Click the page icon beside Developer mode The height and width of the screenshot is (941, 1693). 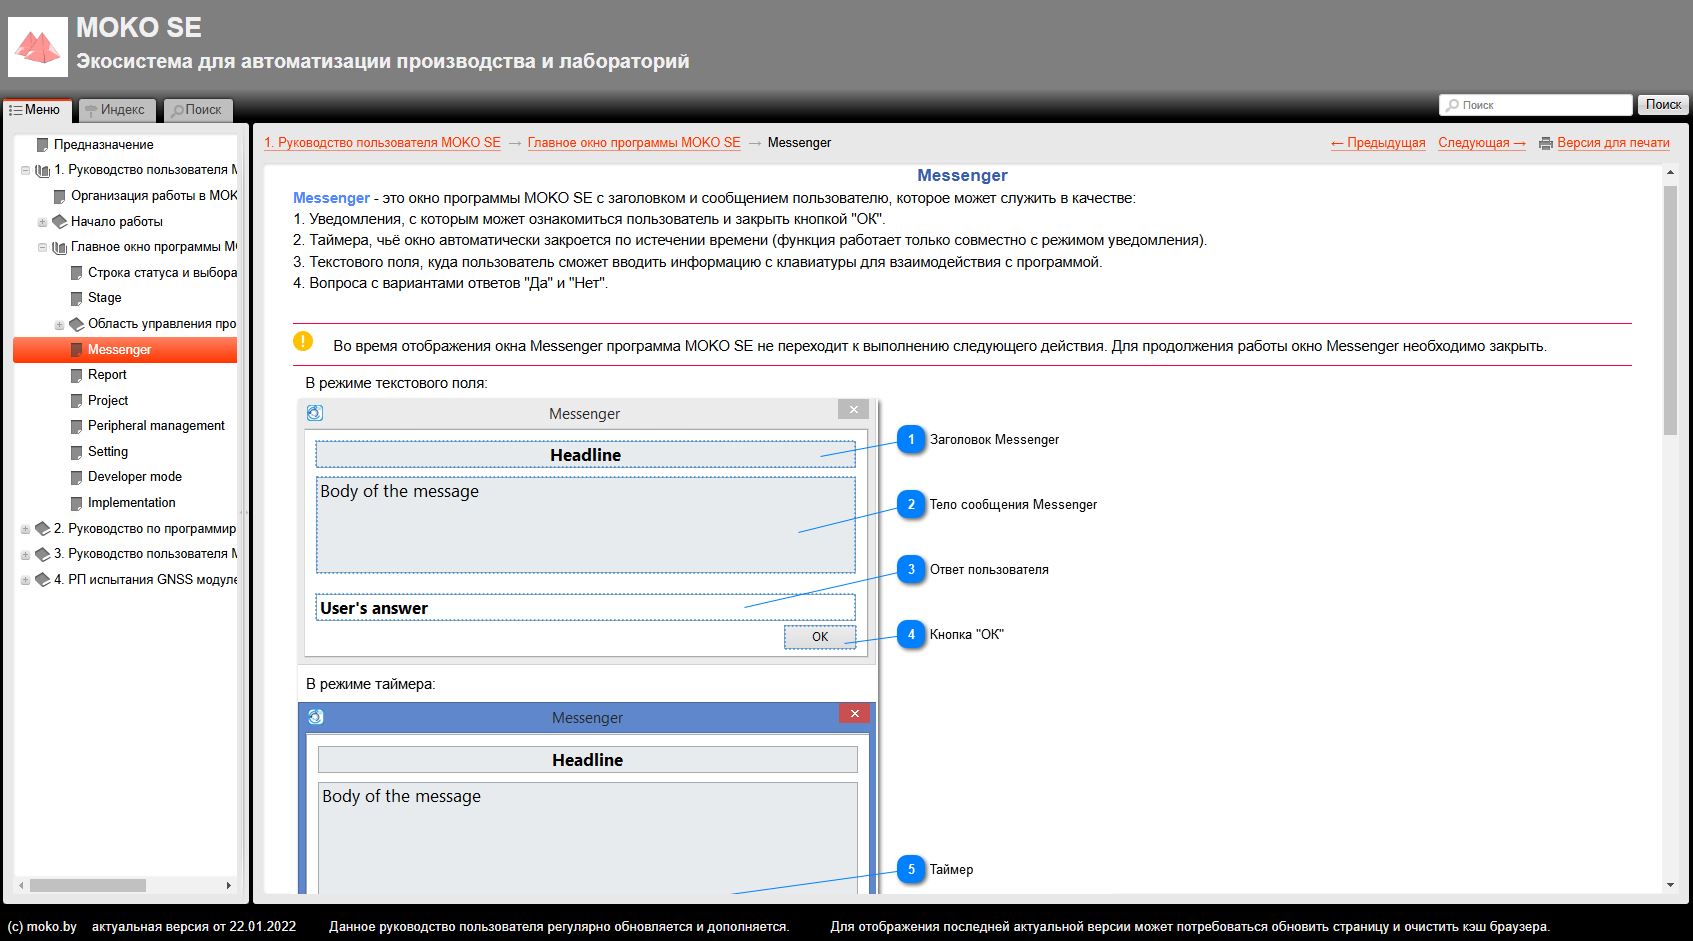pyautogui.click(x=77, y=477)
